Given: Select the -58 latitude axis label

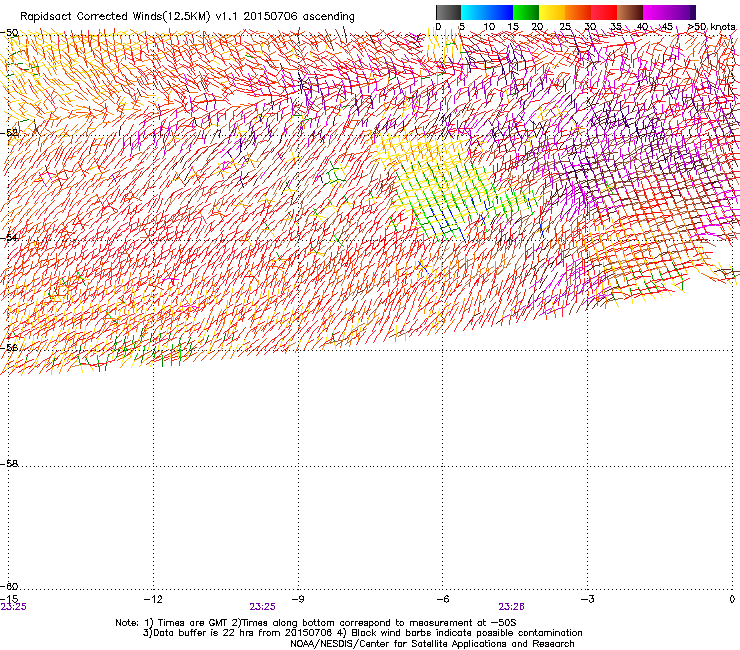Looking at the screenshot, I should tap(9, 464).
